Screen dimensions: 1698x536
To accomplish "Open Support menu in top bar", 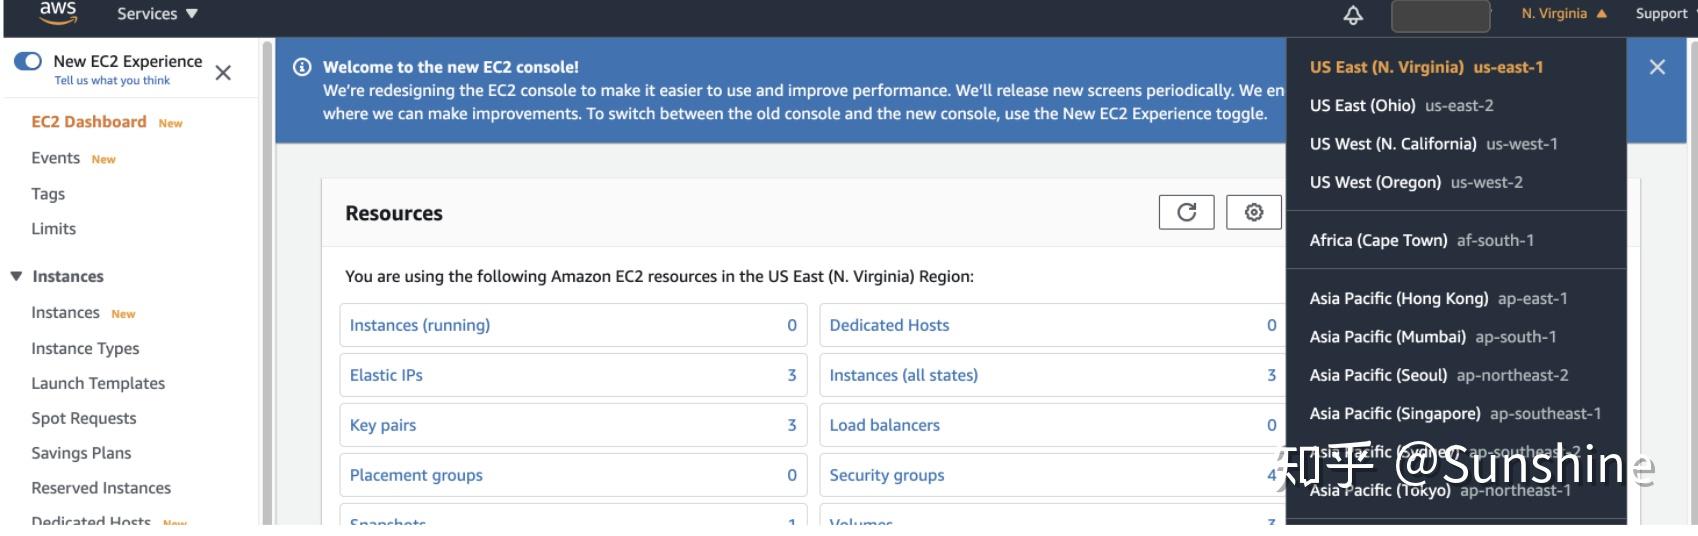I will pos(1661,14).
